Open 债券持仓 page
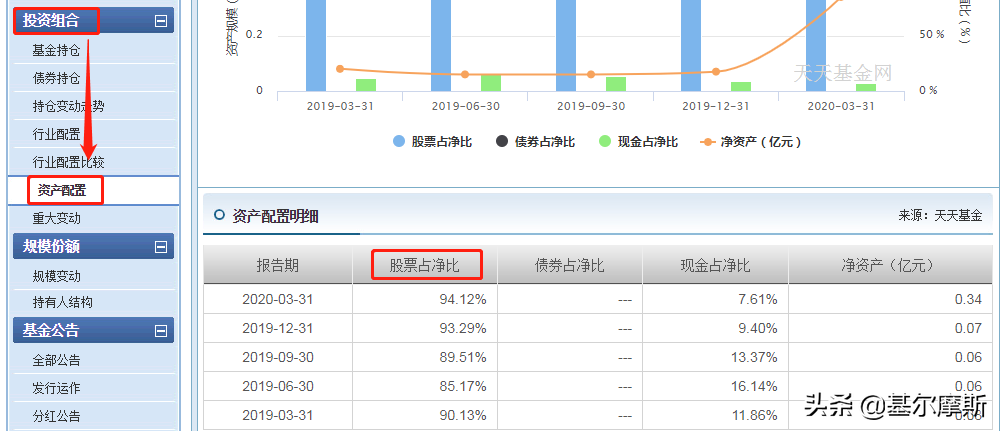The width and height of the screenshot is (1000, 431). (56, 78)
